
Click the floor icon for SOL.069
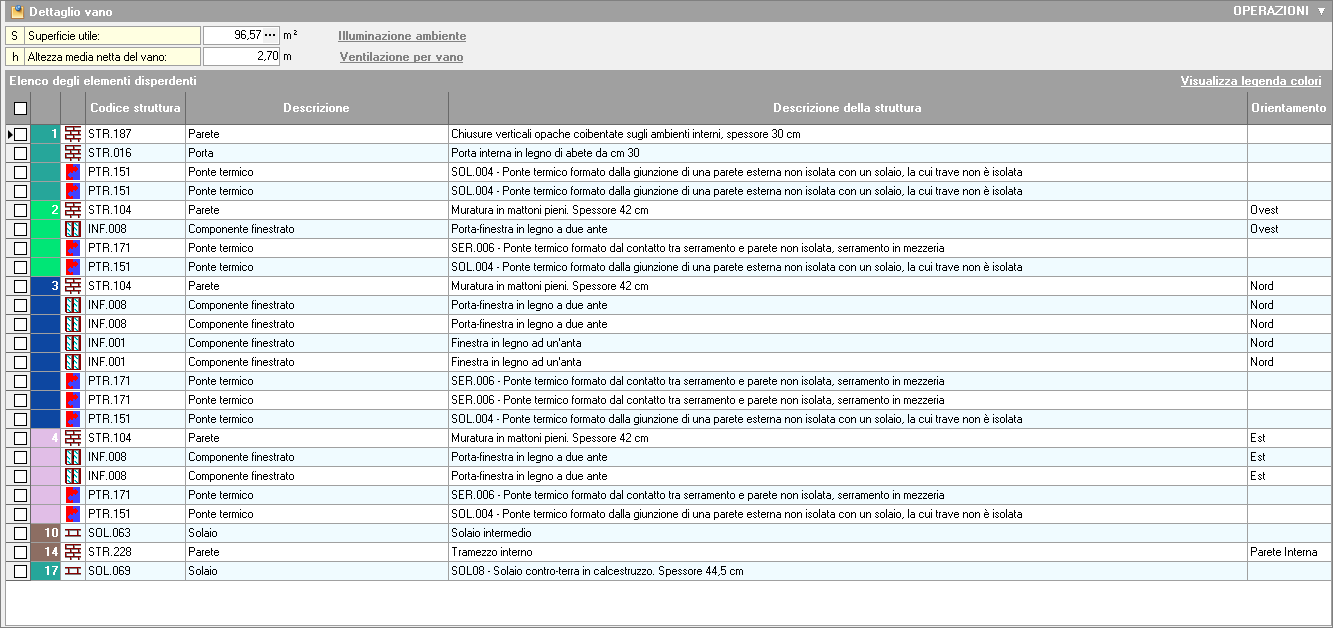coord(73,571)
